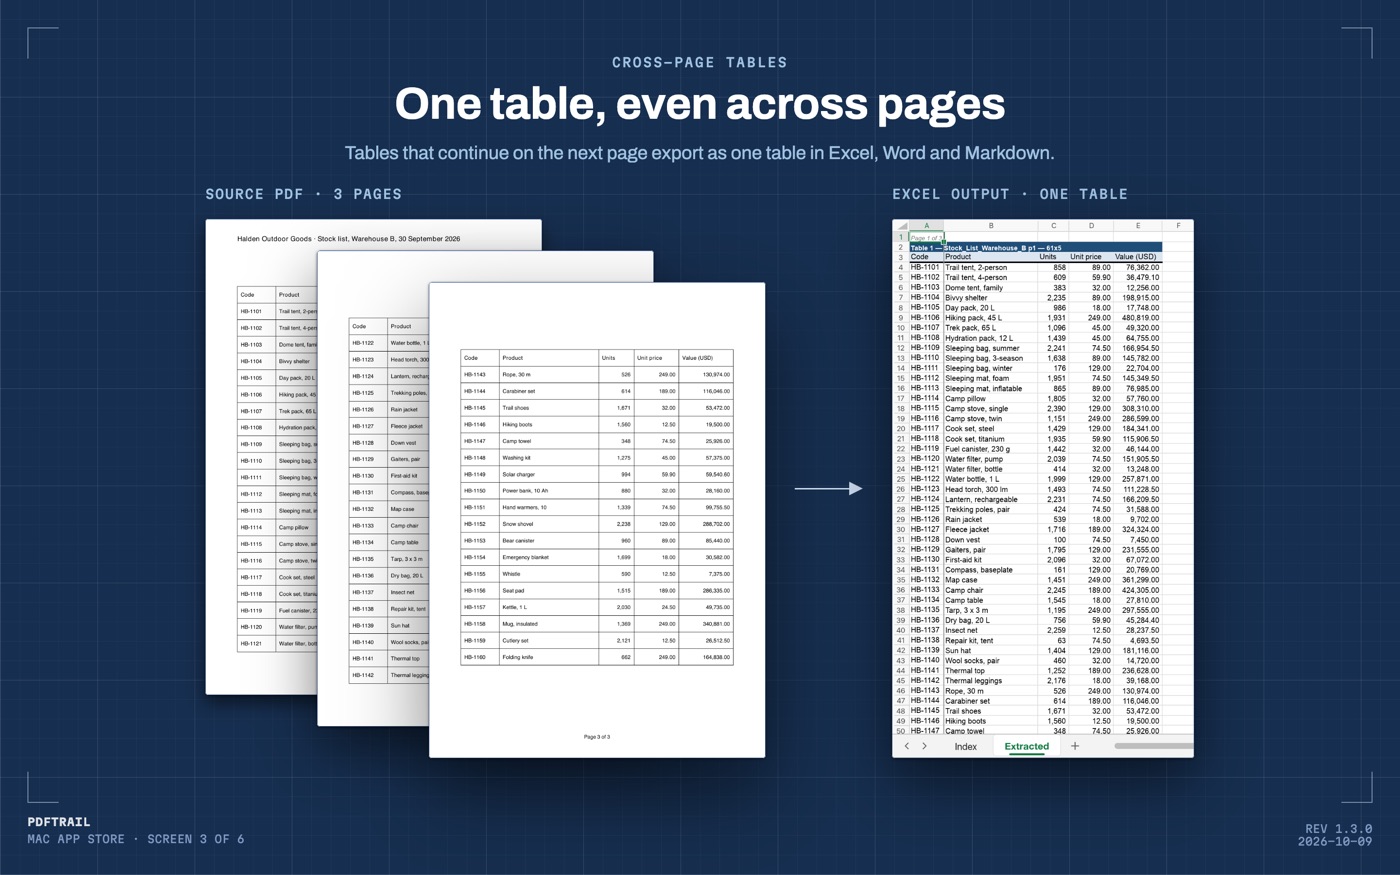Click Excel cell 'HB-1122'
1400x875 pixels.
click(x=926, y=479)
